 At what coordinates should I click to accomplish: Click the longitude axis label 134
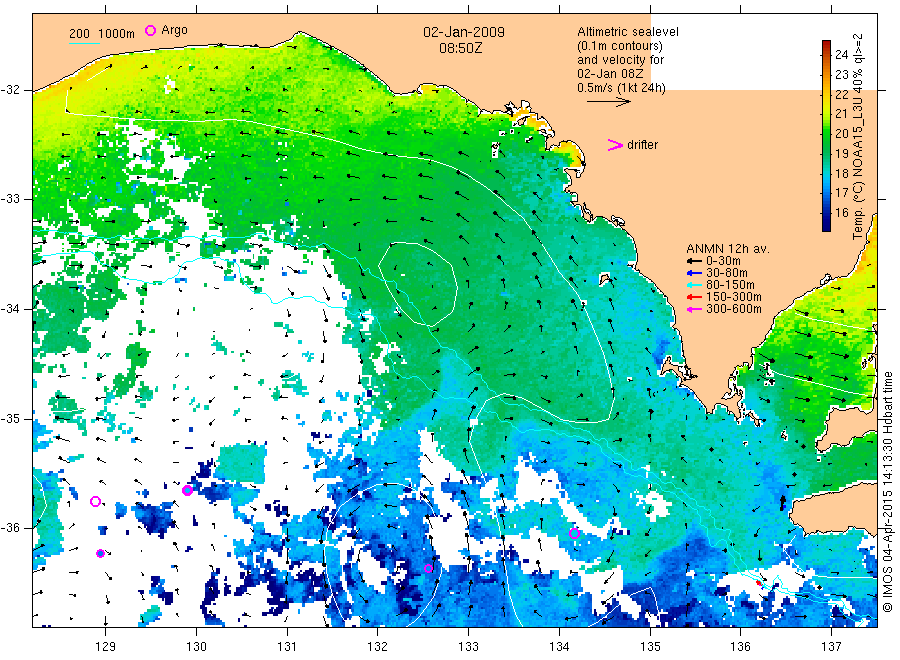[559, 647]
